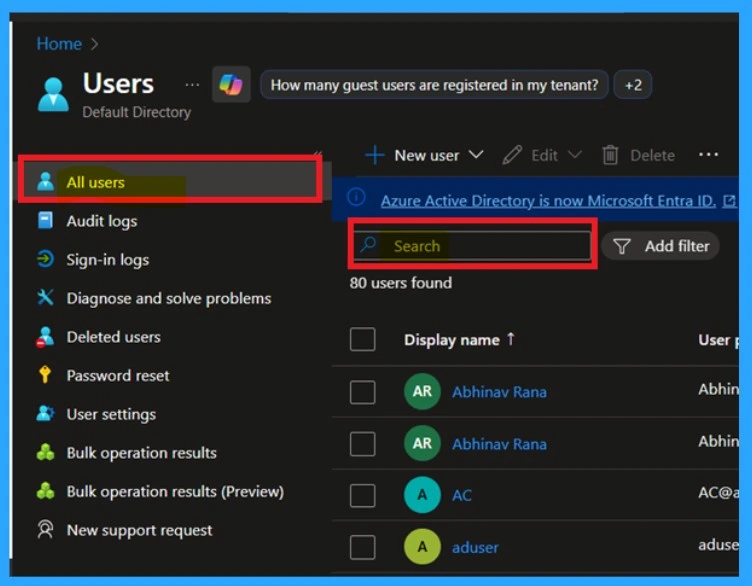Check the aduser row checkbox
Viewport: 752px width, 586px height.
pyautogui.click(x=363, y=548)
